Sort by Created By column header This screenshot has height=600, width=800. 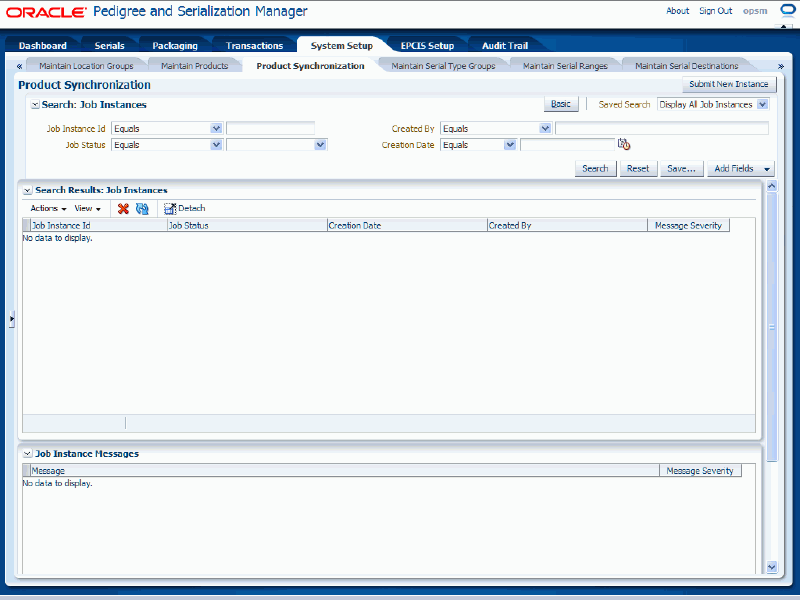tap(567, 226)
